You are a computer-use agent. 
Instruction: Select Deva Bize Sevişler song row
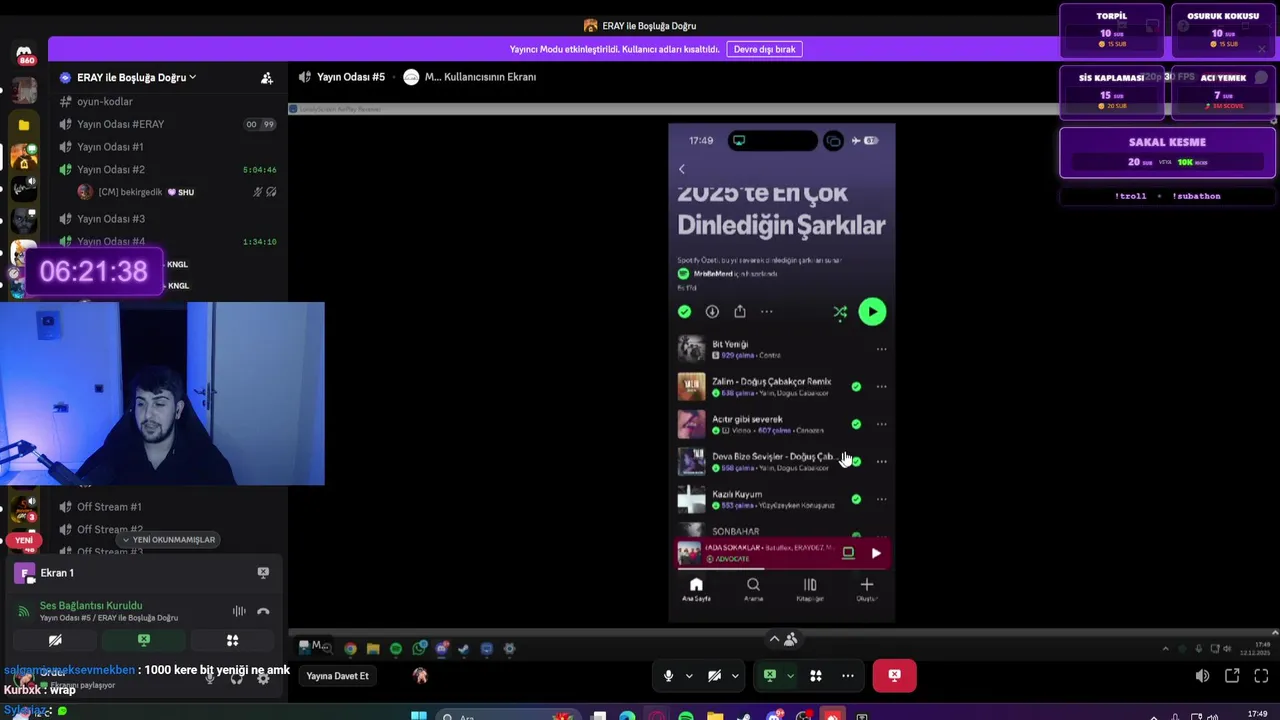click(x=781, y=461)
